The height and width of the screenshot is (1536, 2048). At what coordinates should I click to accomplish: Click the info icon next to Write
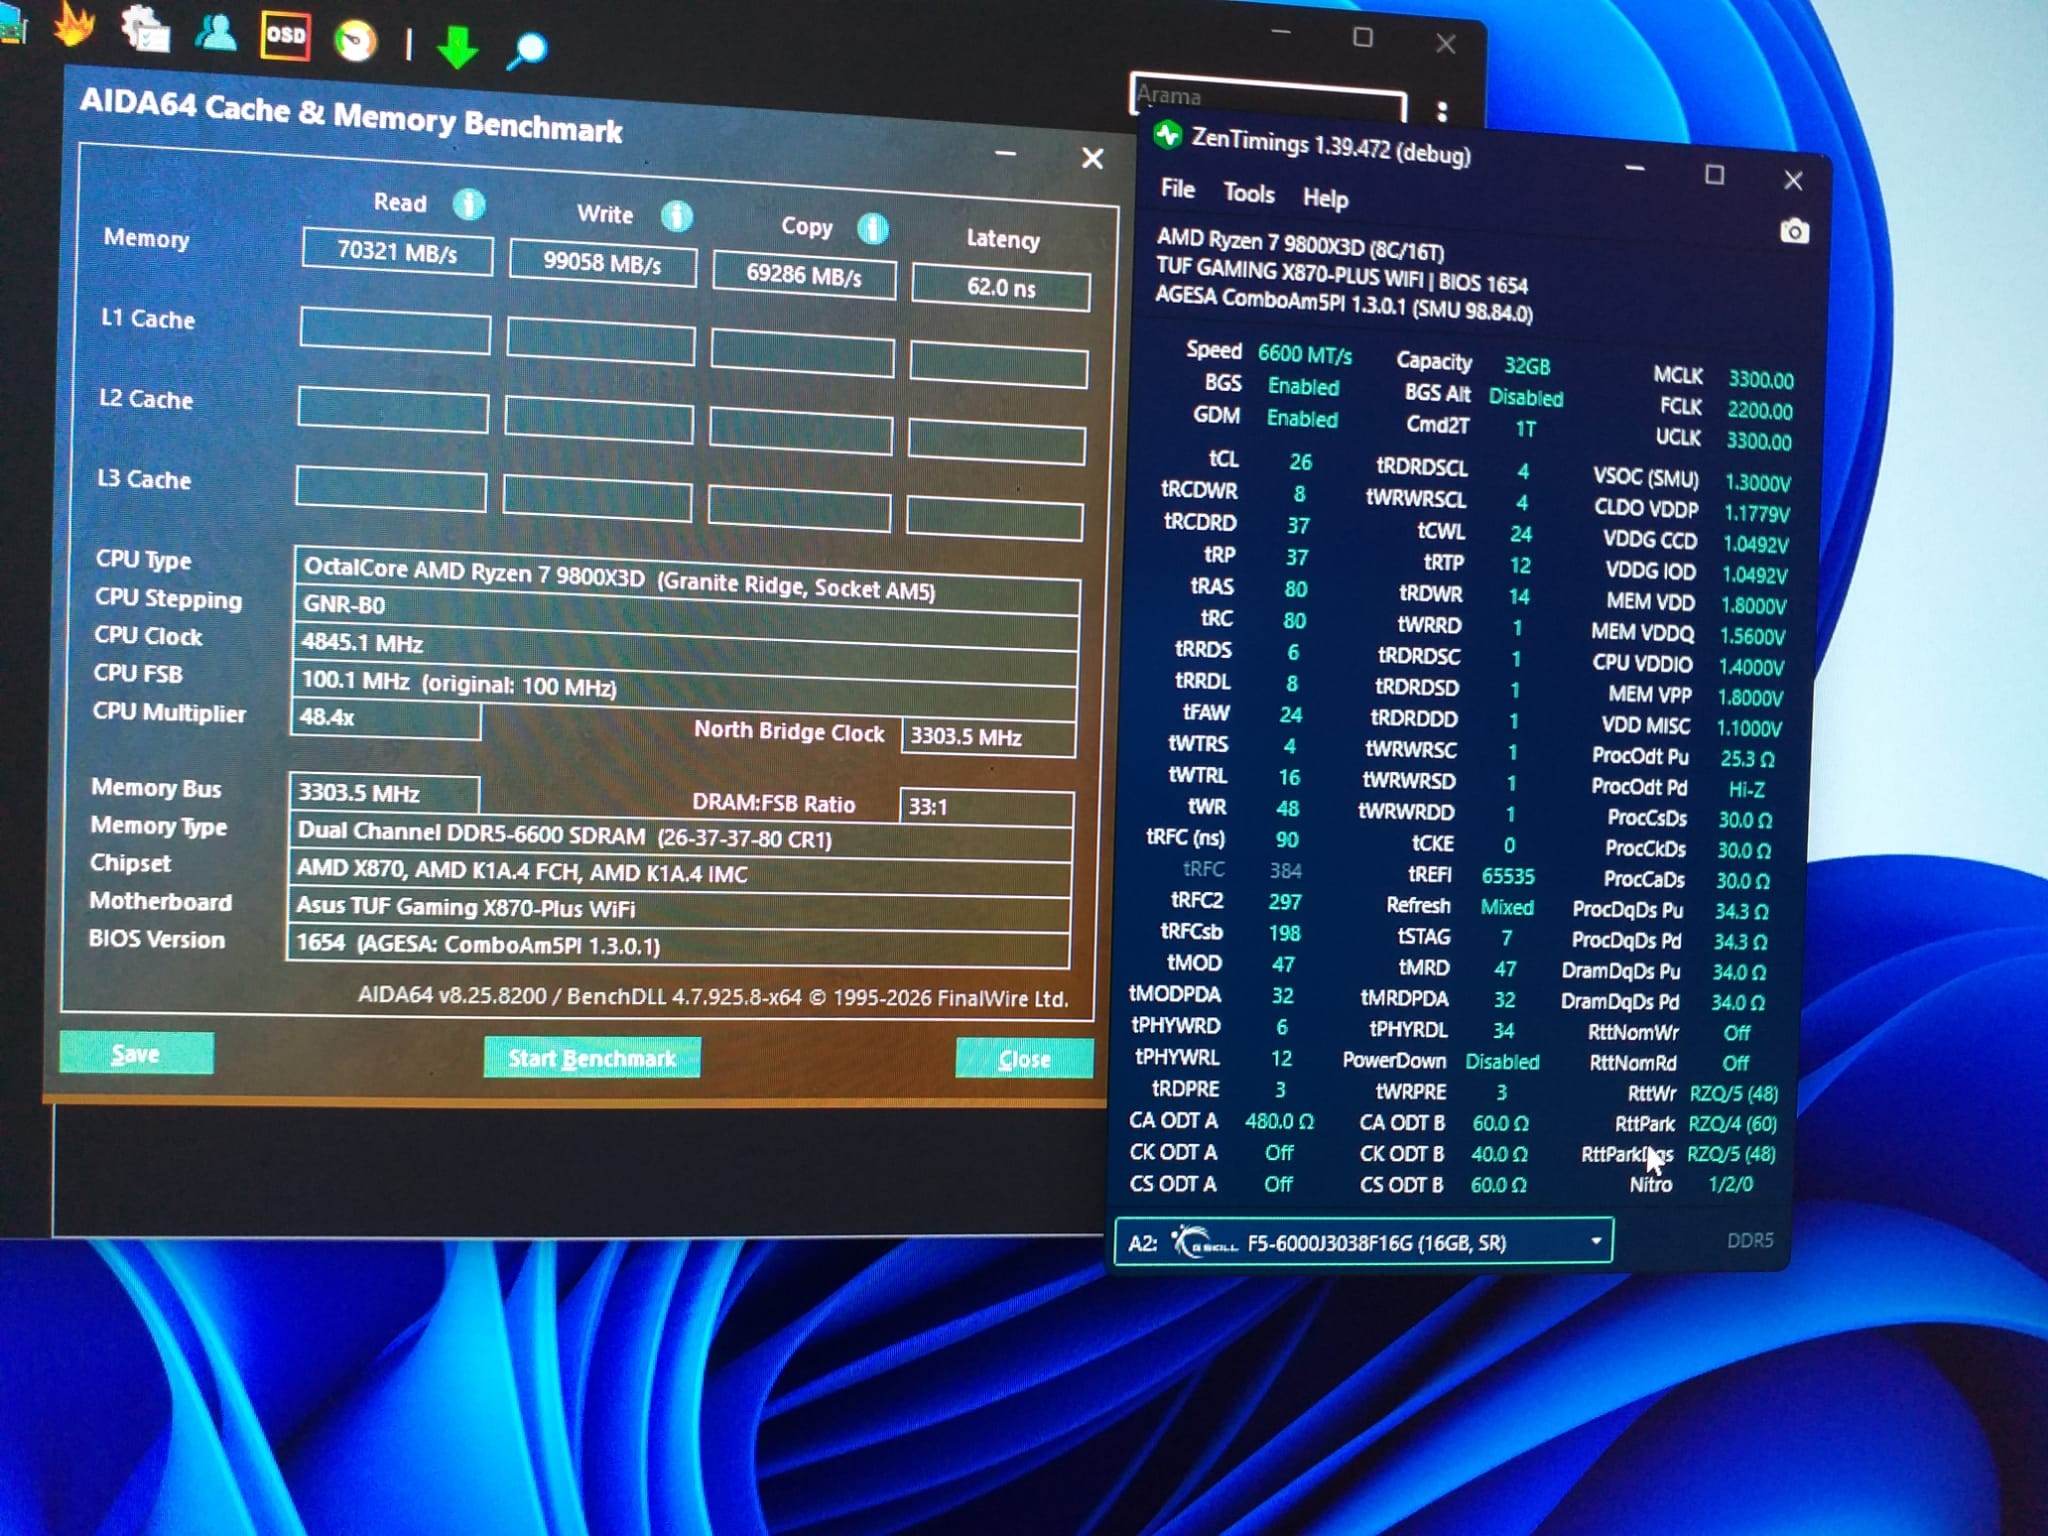677,215
